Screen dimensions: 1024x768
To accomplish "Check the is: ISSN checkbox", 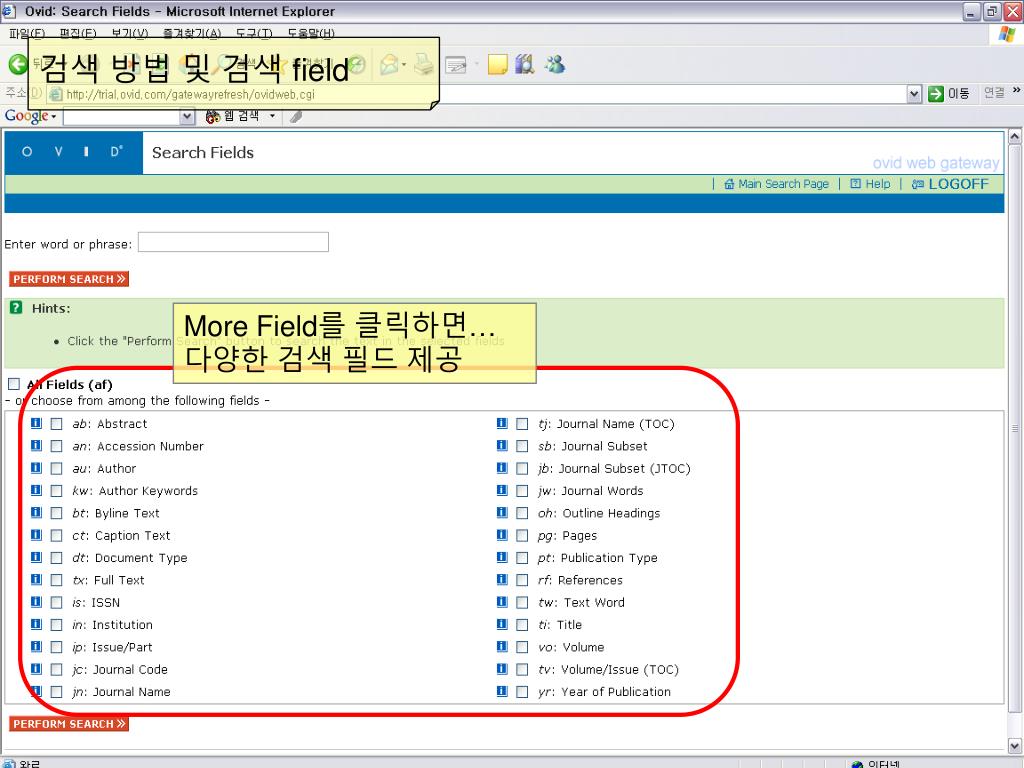I will (x=57, y=602).
